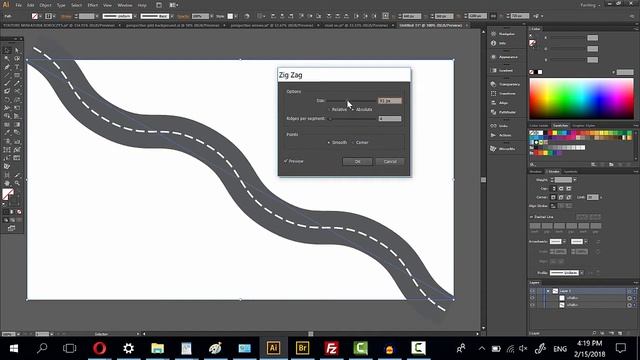This screenshot has width=640, height=360.
Task: Open the Info panel icon
Action: point(493,43)
